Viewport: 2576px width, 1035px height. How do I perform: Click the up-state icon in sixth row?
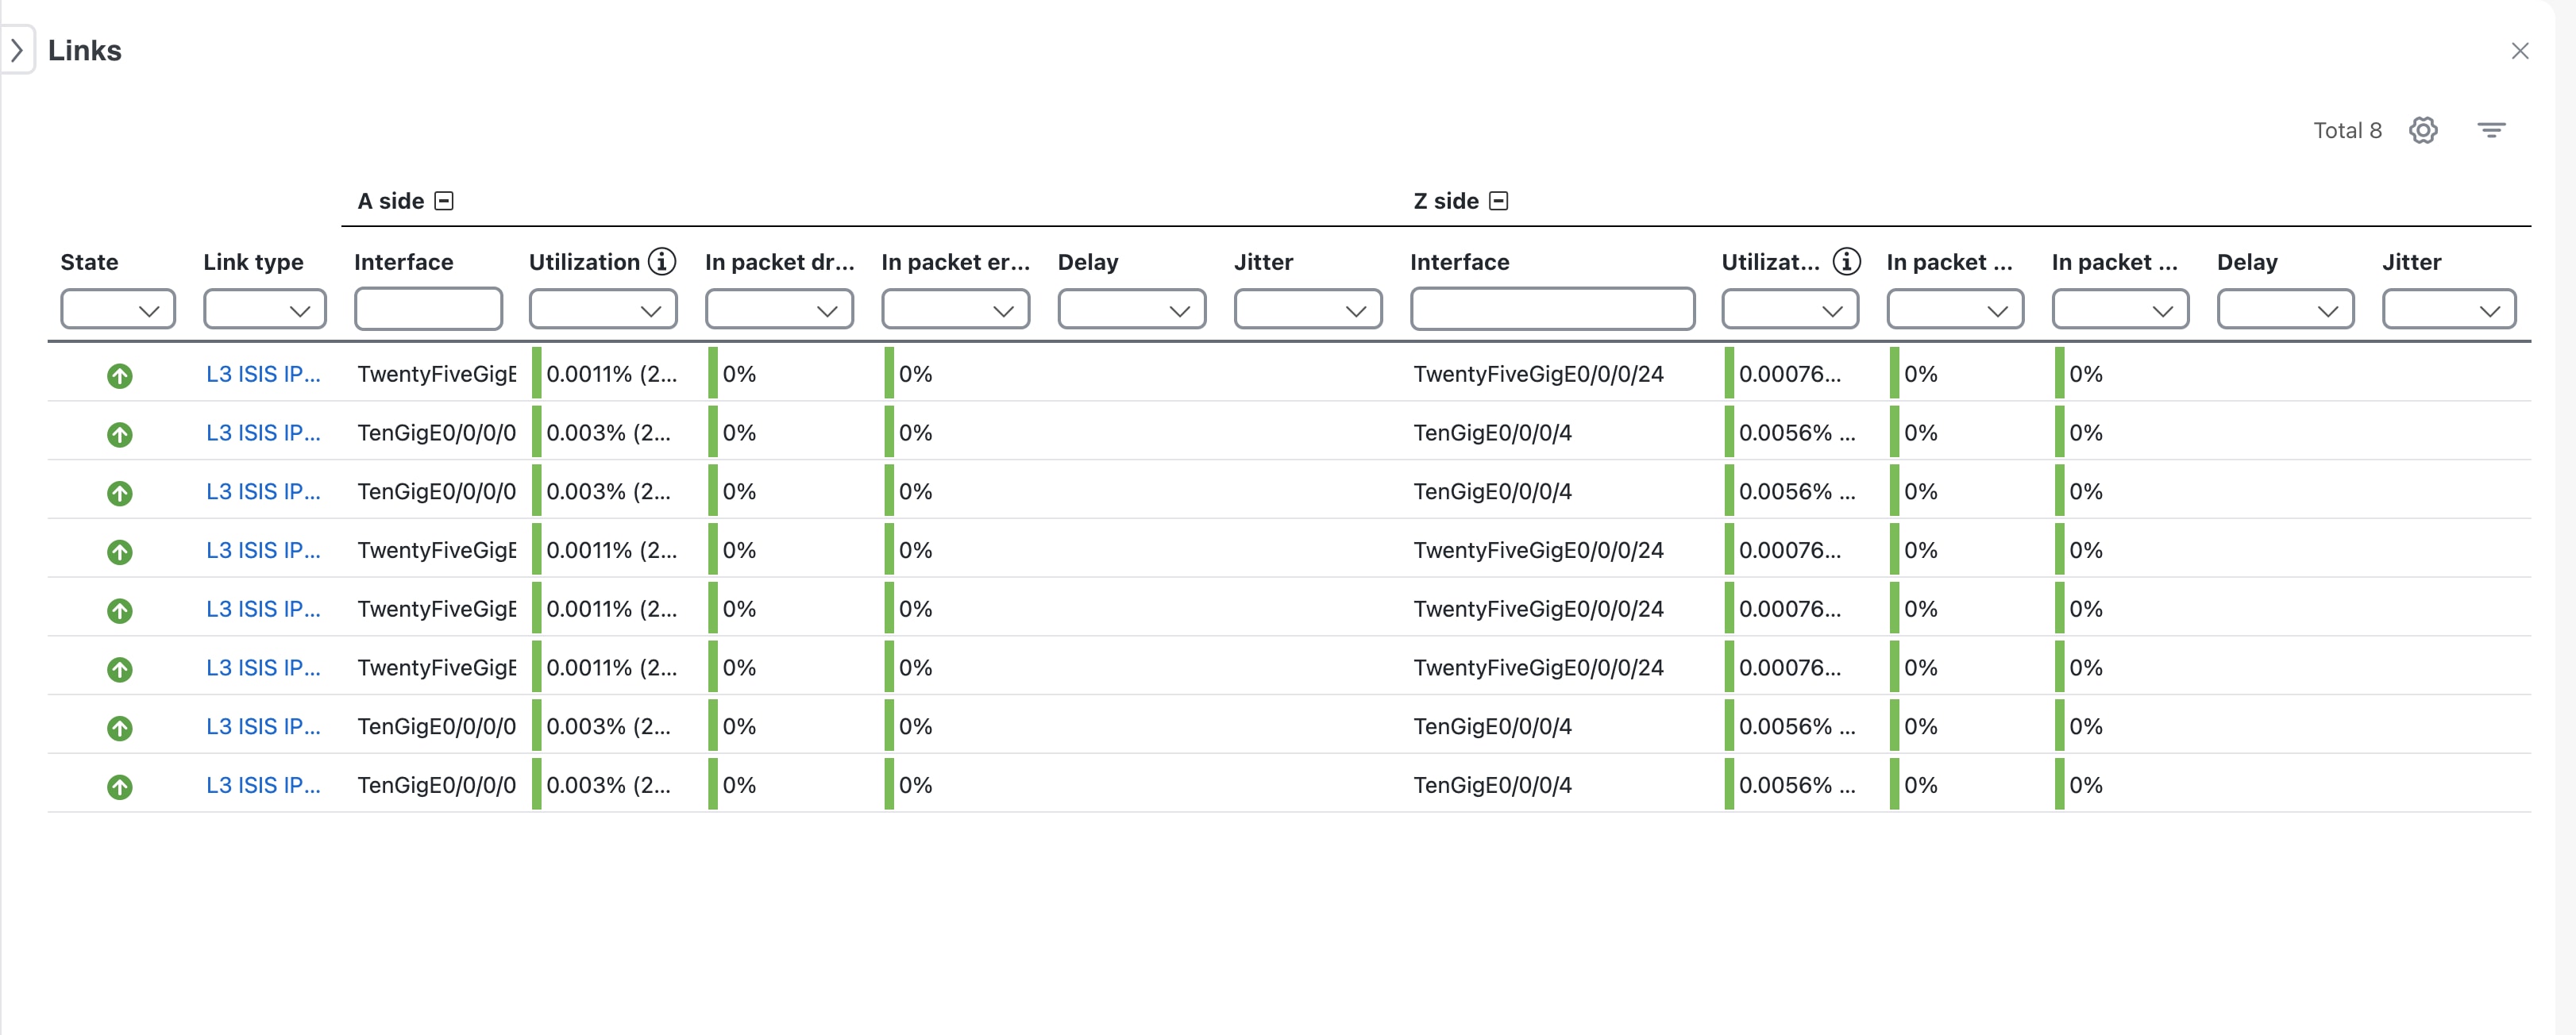tap(120, 670)
